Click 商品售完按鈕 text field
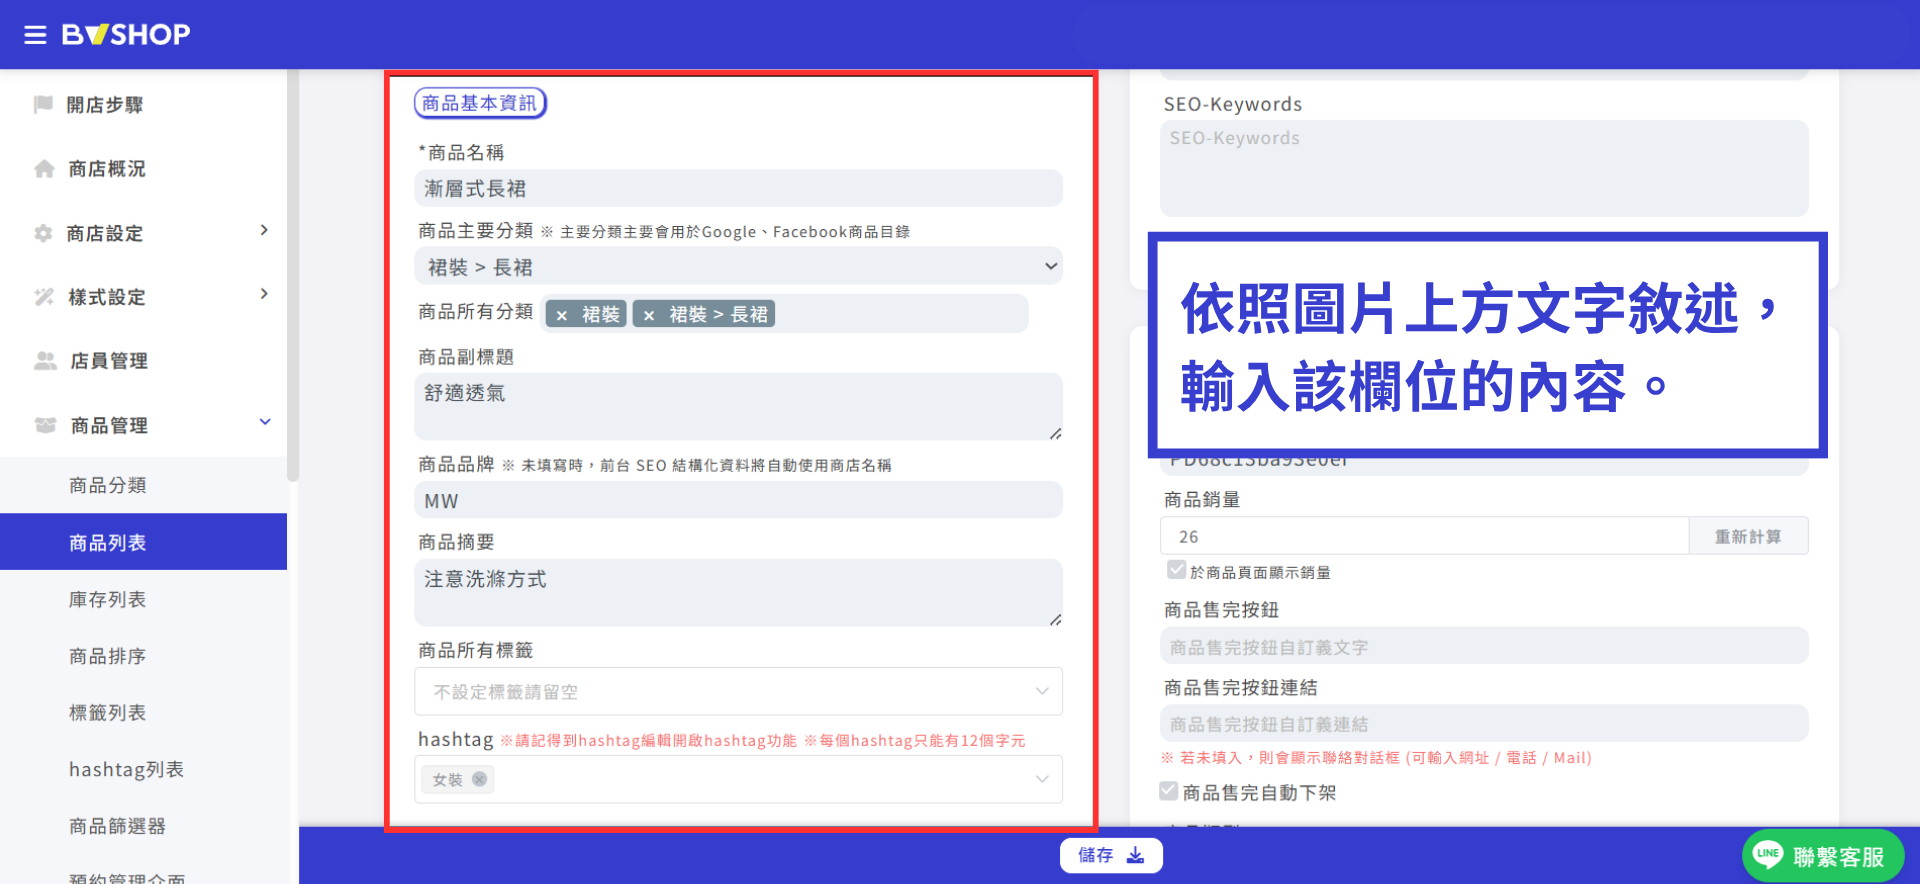This screenshot has height=884, width=1920. pos(1484,646)
